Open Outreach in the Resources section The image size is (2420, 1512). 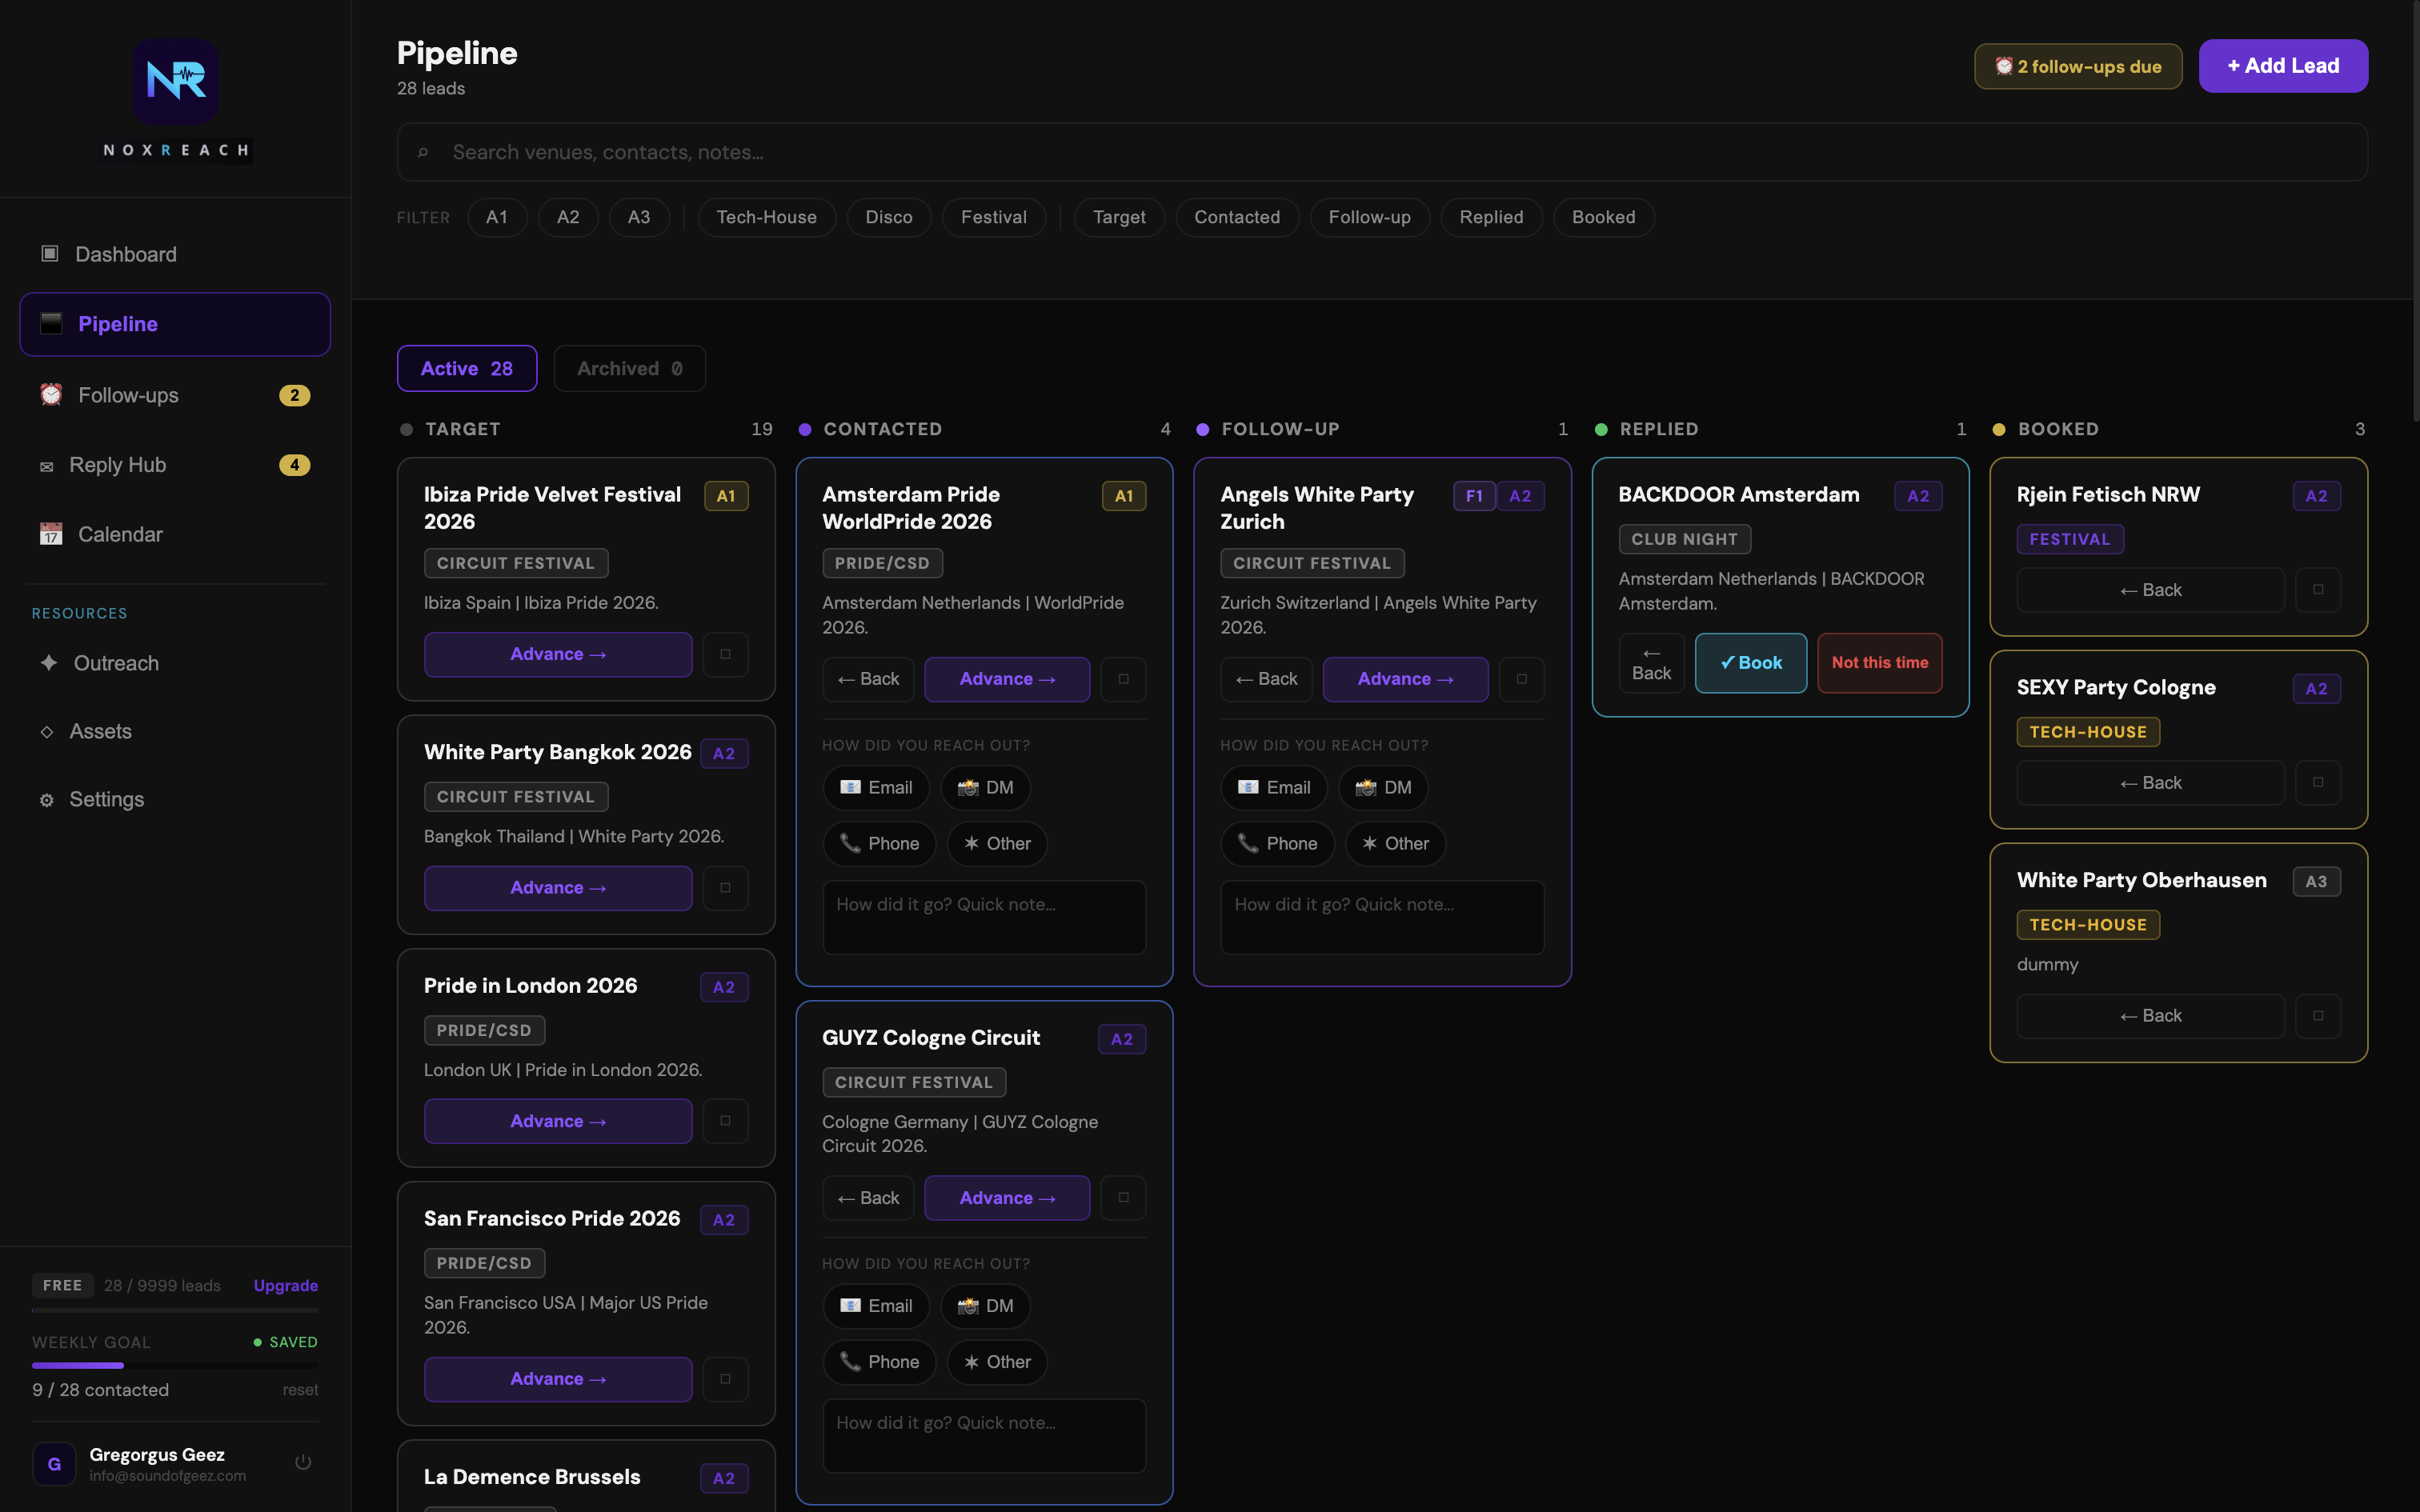(116, 663)
